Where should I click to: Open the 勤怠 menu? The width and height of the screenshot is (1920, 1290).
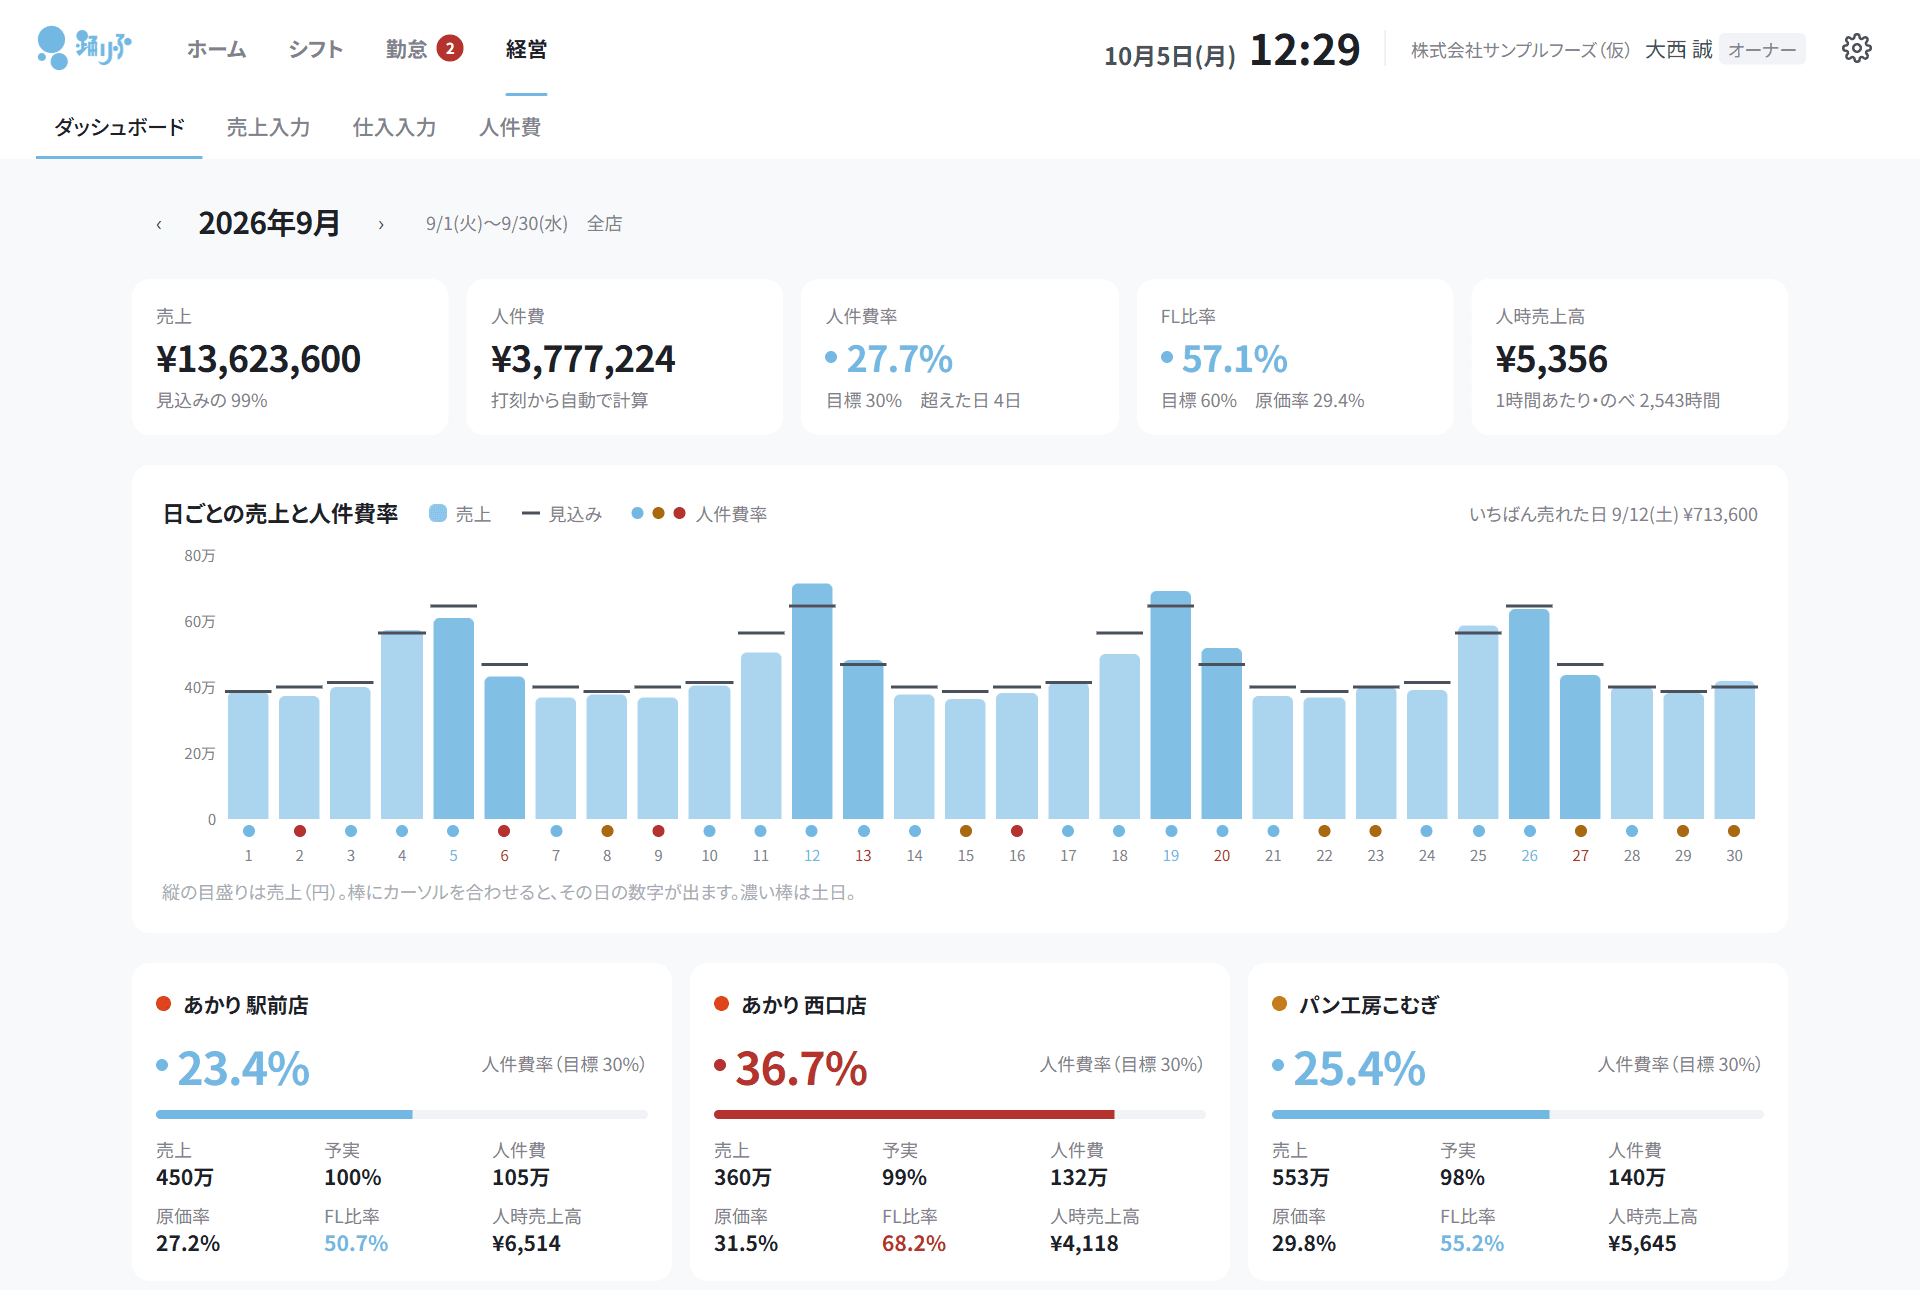(x=407, y=49)
